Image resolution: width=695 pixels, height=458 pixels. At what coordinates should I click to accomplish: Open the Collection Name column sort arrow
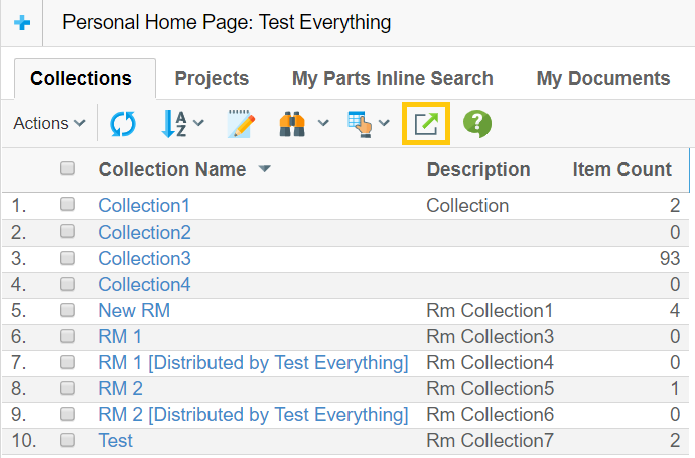[264, 169]
